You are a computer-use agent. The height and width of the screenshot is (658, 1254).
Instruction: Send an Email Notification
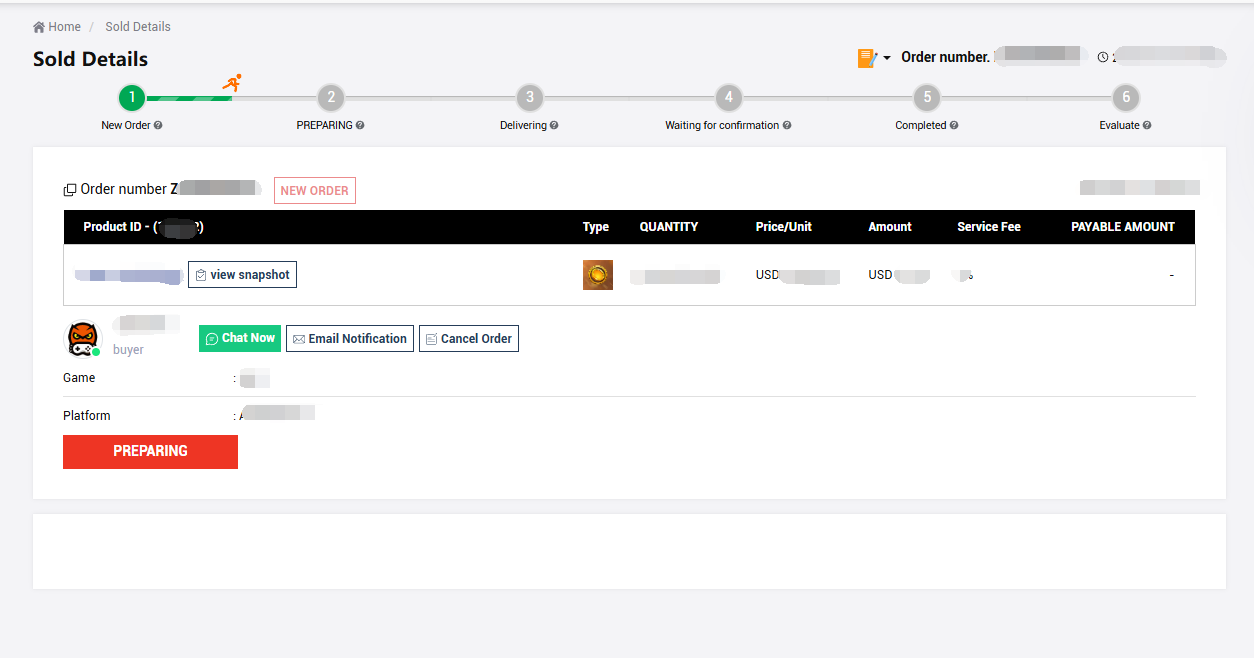(x=350, y=339)
